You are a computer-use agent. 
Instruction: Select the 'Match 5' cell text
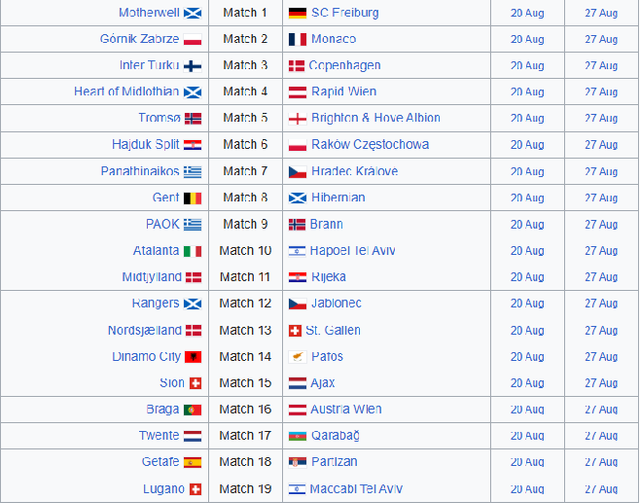click(245, 118)
